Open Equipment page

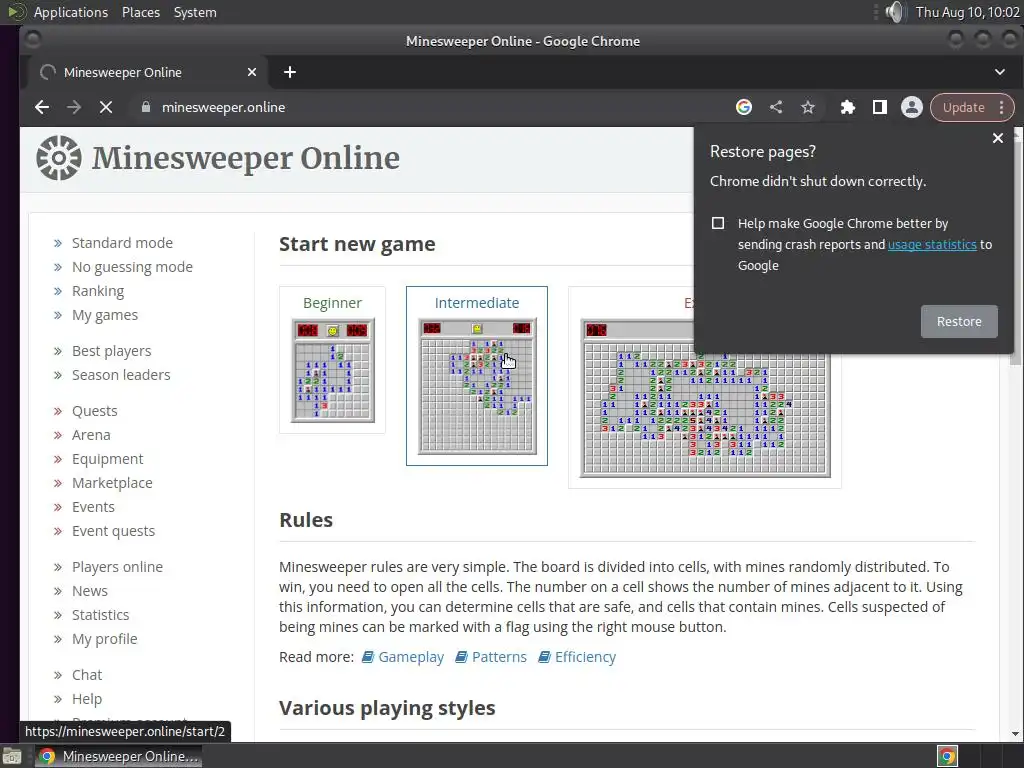coord(107,459)
